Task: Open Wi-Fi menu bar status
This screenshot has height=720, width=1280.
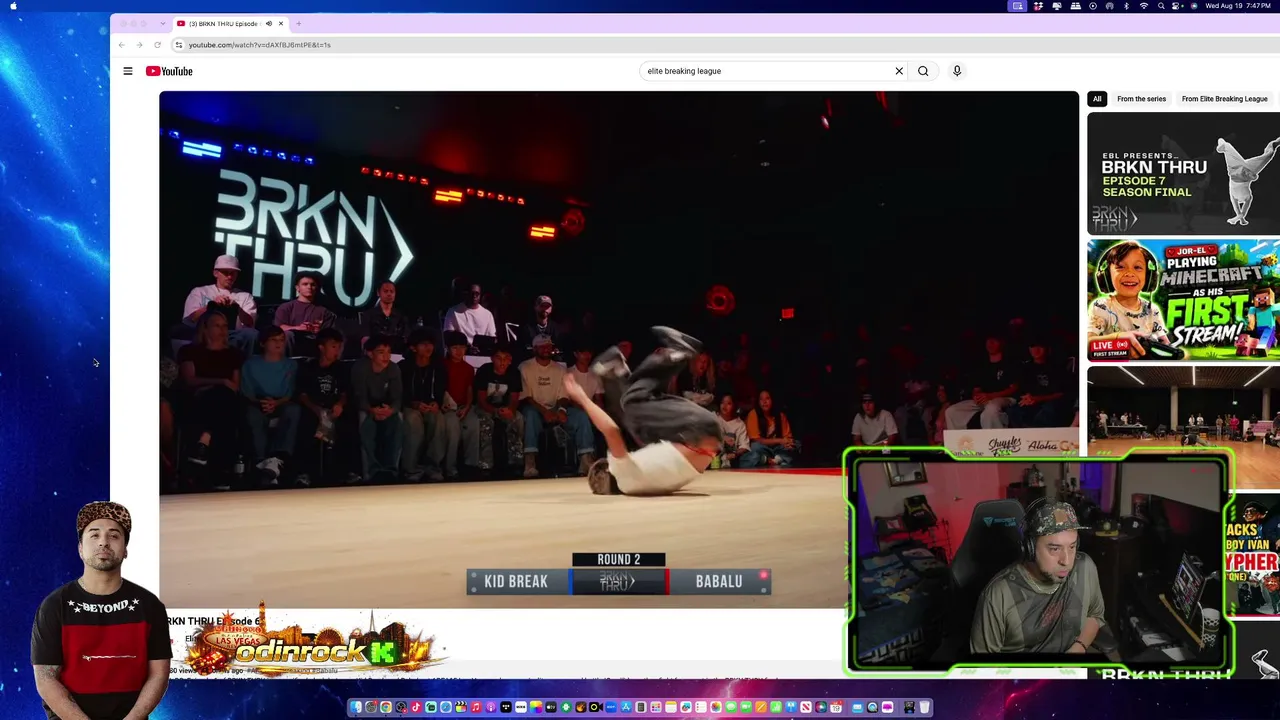Action: [1144, 6]
